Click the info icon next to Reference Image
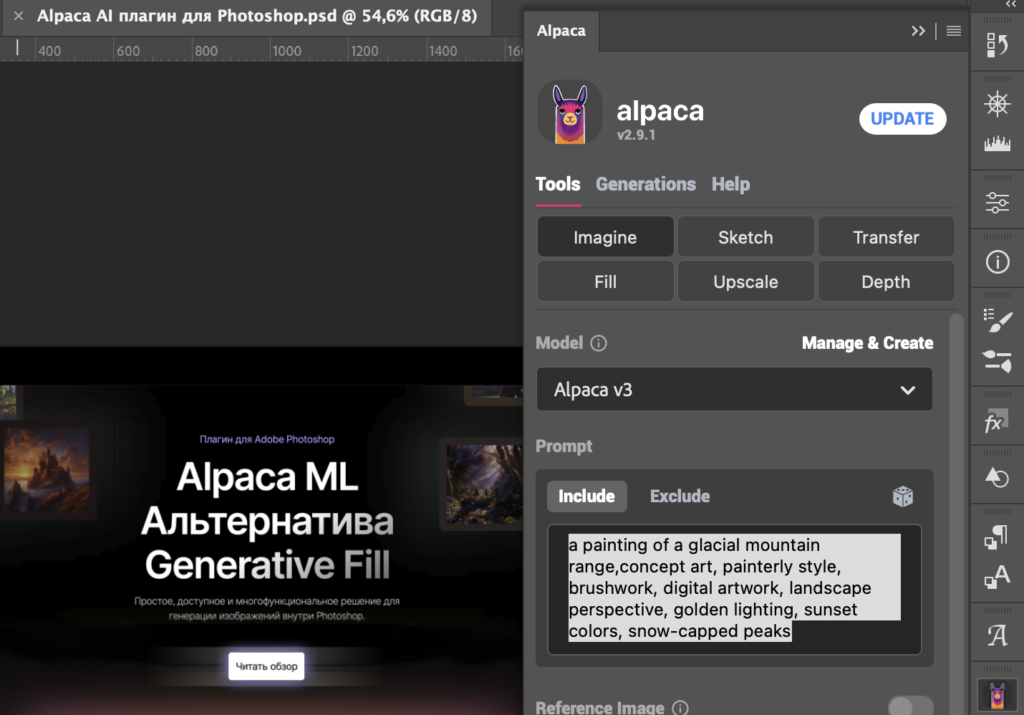This screenshot has width=1024, height=715. 680,708
